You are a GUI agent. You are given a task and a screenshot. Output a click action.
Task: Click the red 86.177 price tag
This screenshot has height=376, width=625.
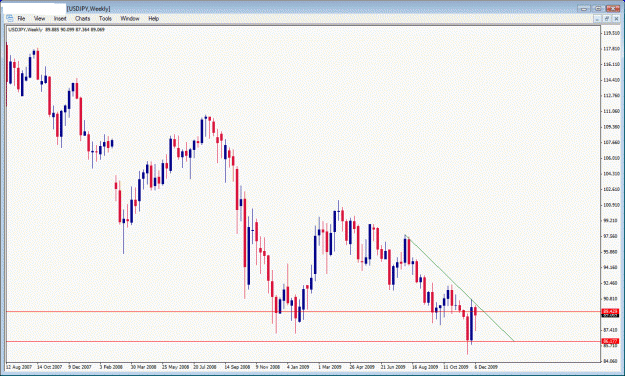(610, 341)
